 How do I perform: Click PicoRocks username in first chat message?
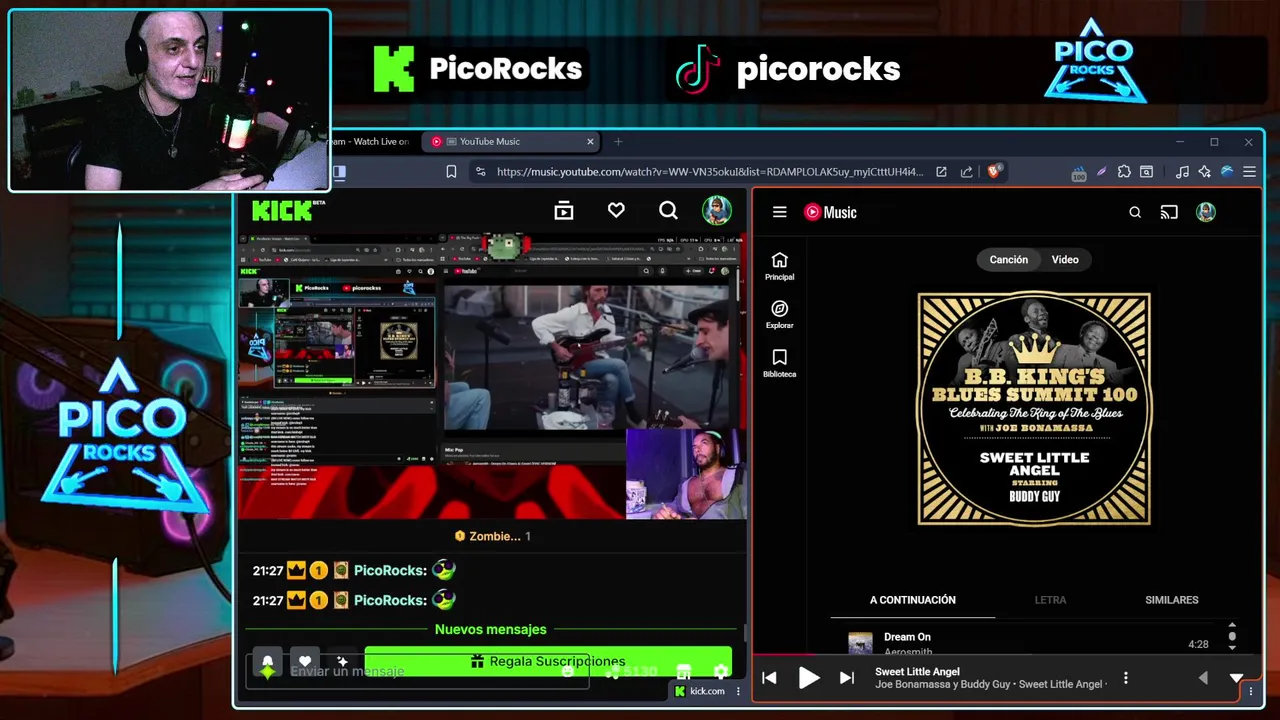tap(390, 570)
